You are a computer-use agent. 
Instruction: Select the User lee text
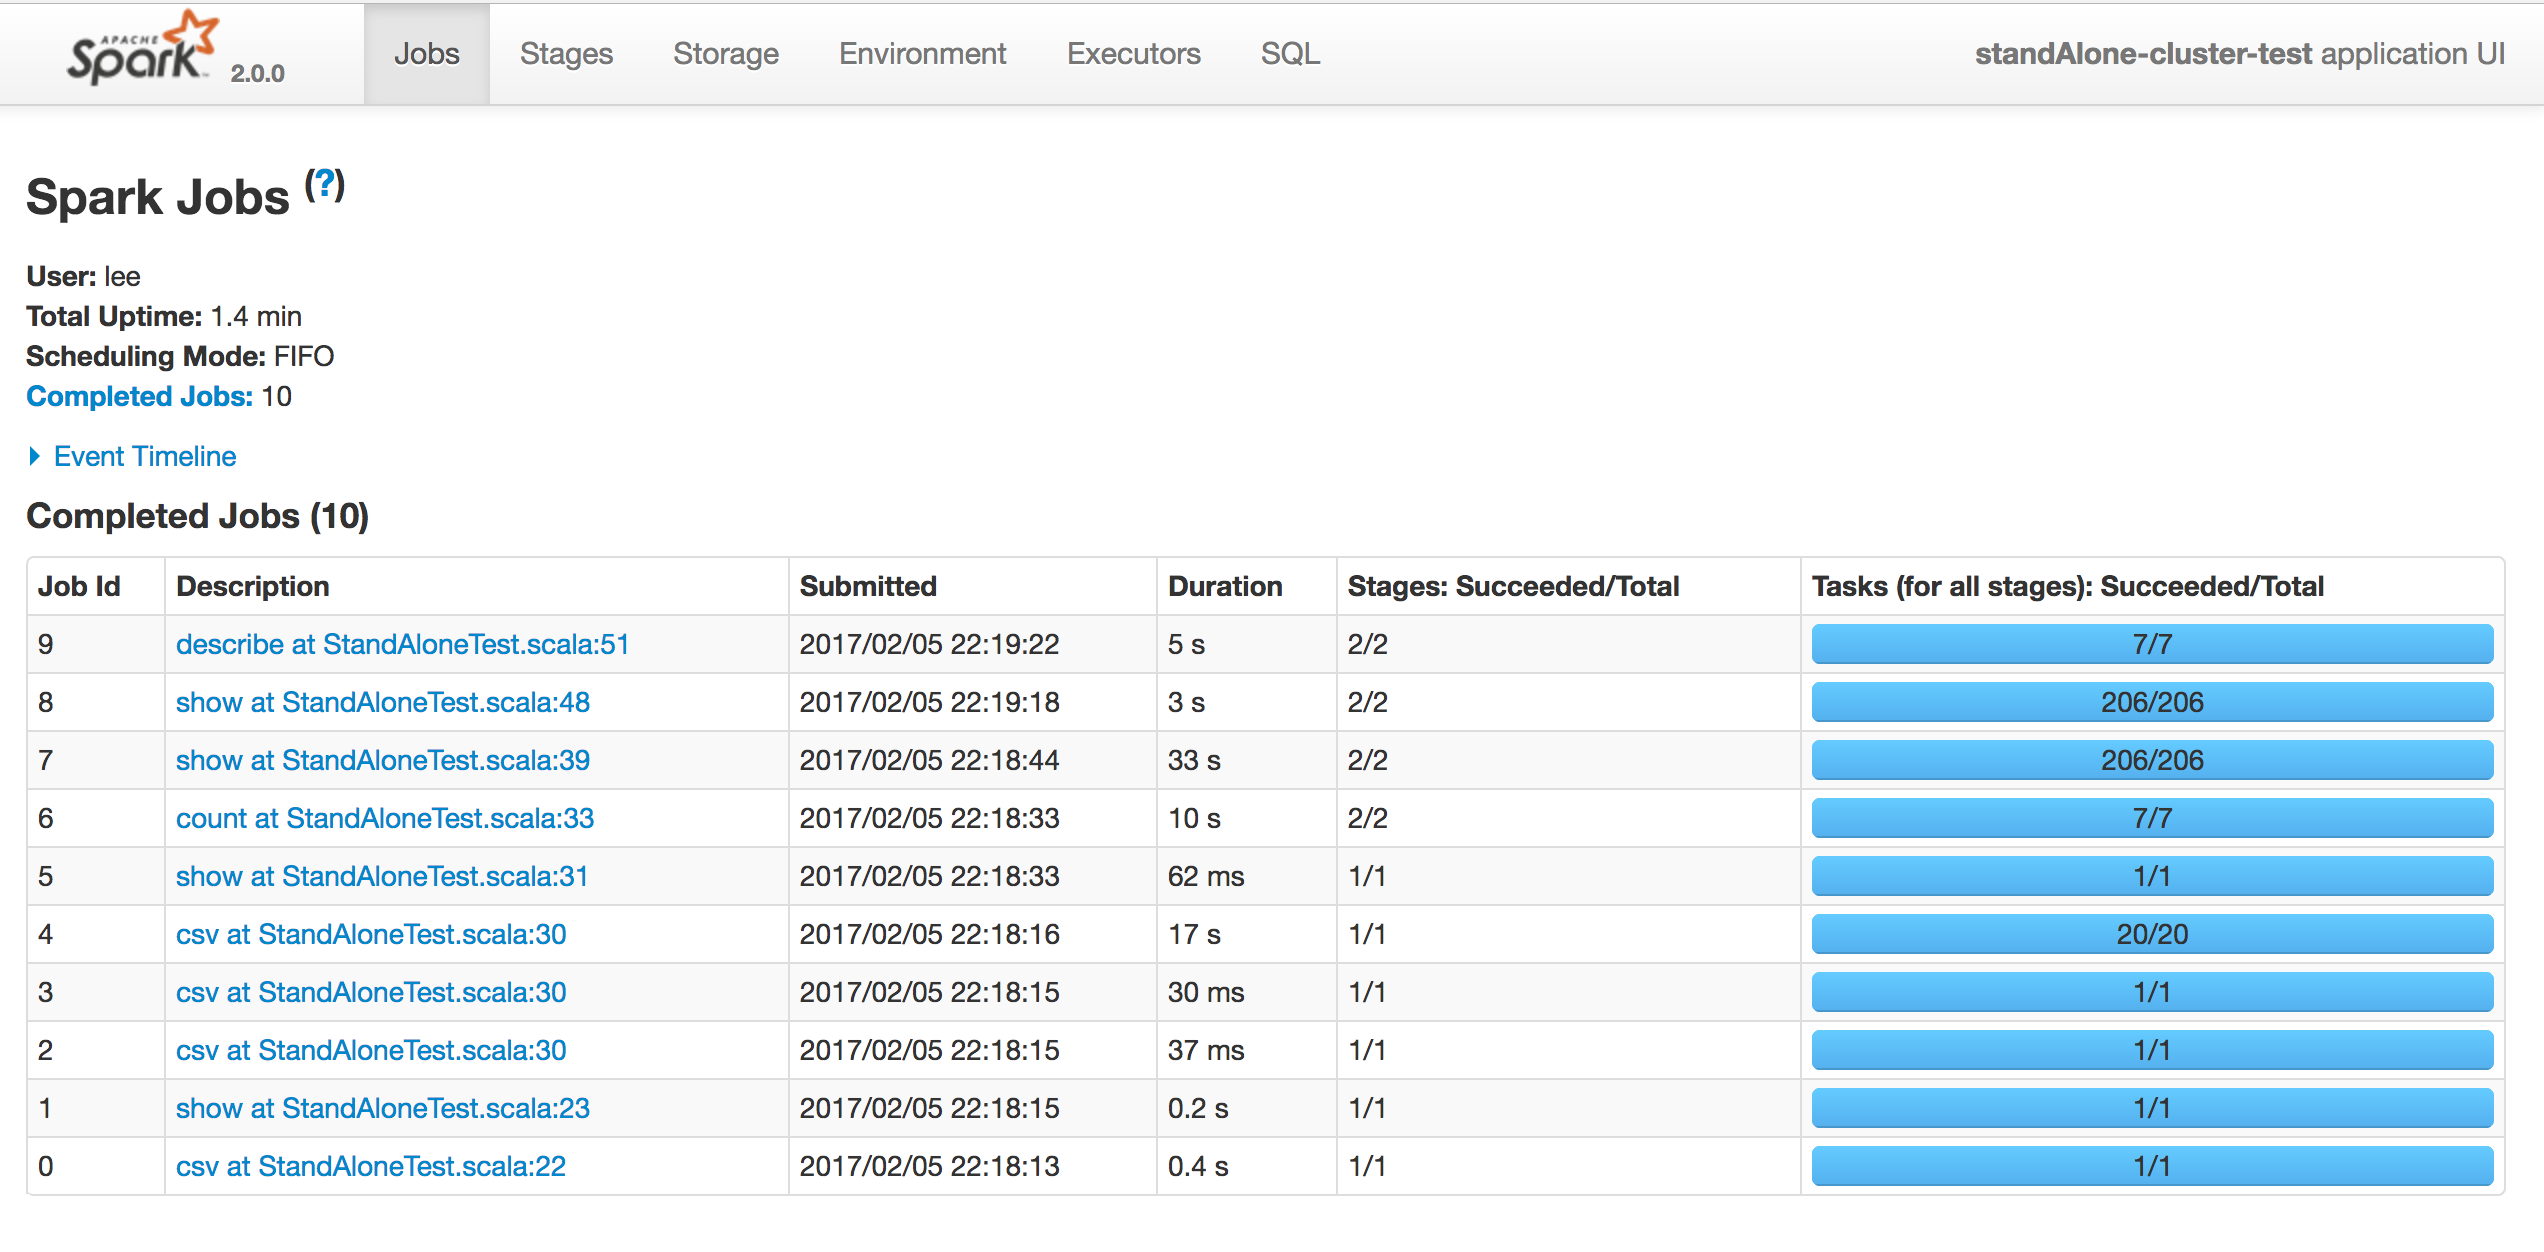coord(84,276)
